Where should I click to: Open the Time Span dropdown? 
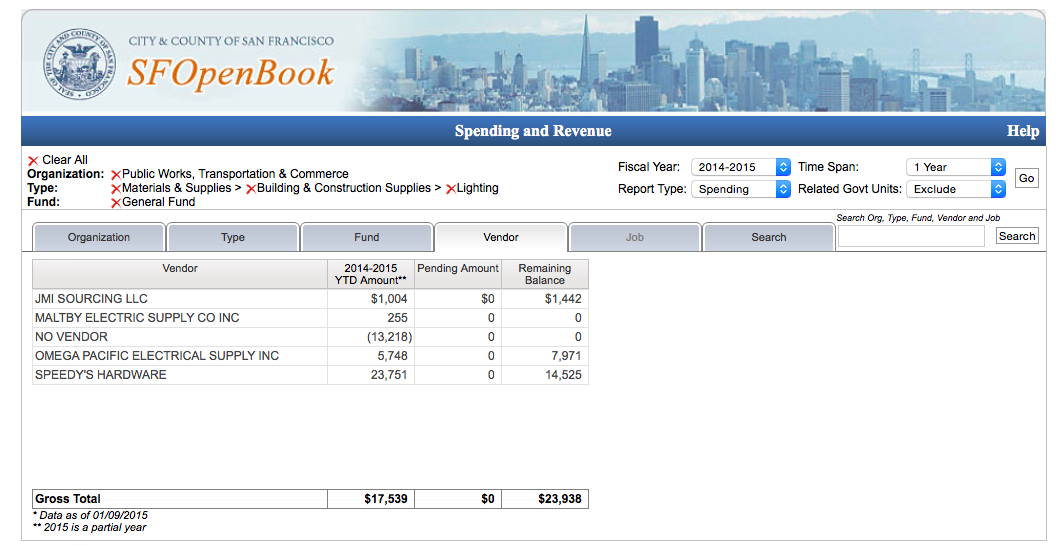(956, 167)
